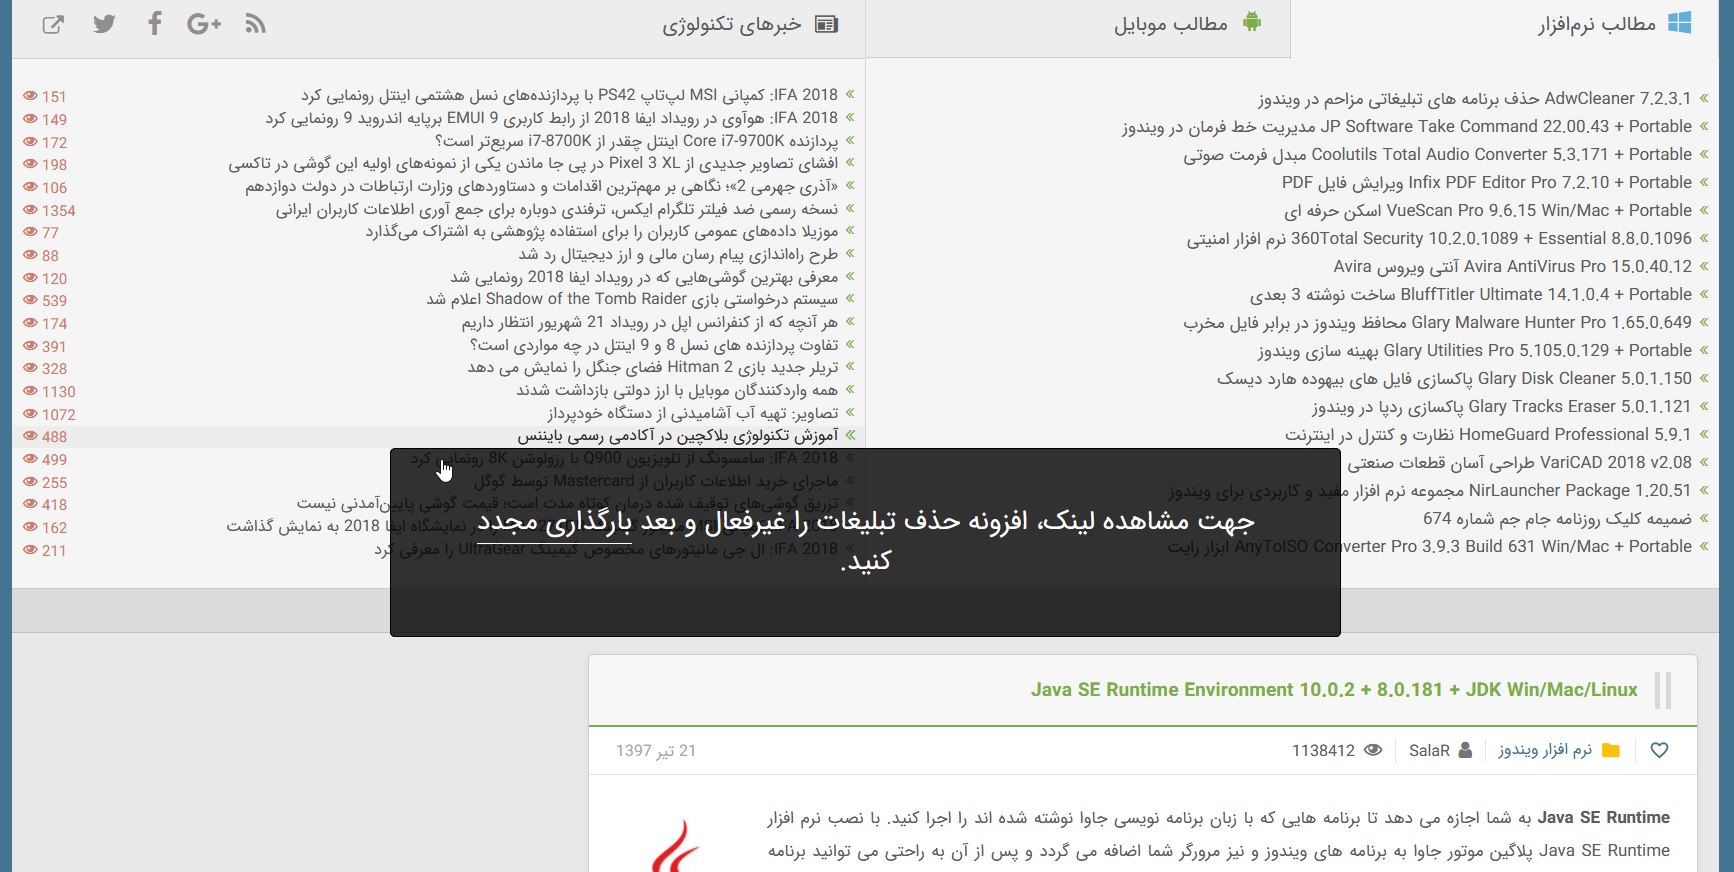Viewport: 1734px width, 872px height.
Task: Click the Twitter icon in header
Action: coord(104,24)
